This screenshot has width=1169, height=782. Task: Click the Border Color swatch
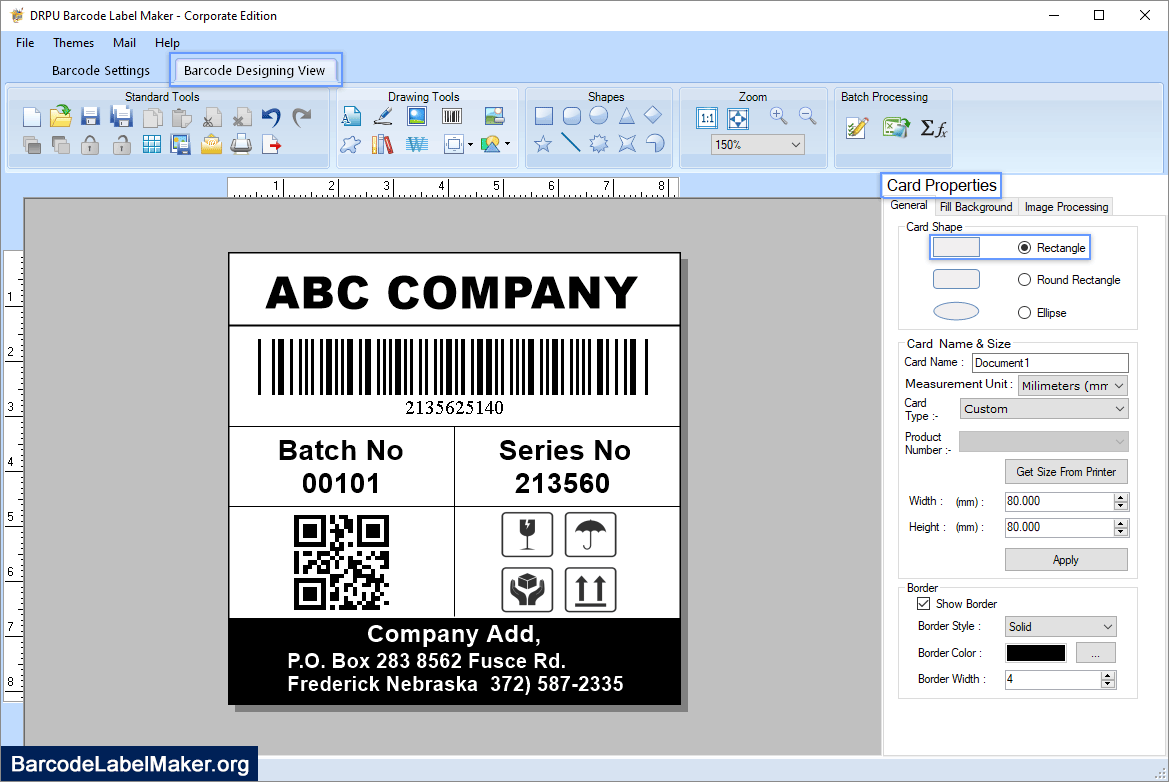pos(1035,652)
